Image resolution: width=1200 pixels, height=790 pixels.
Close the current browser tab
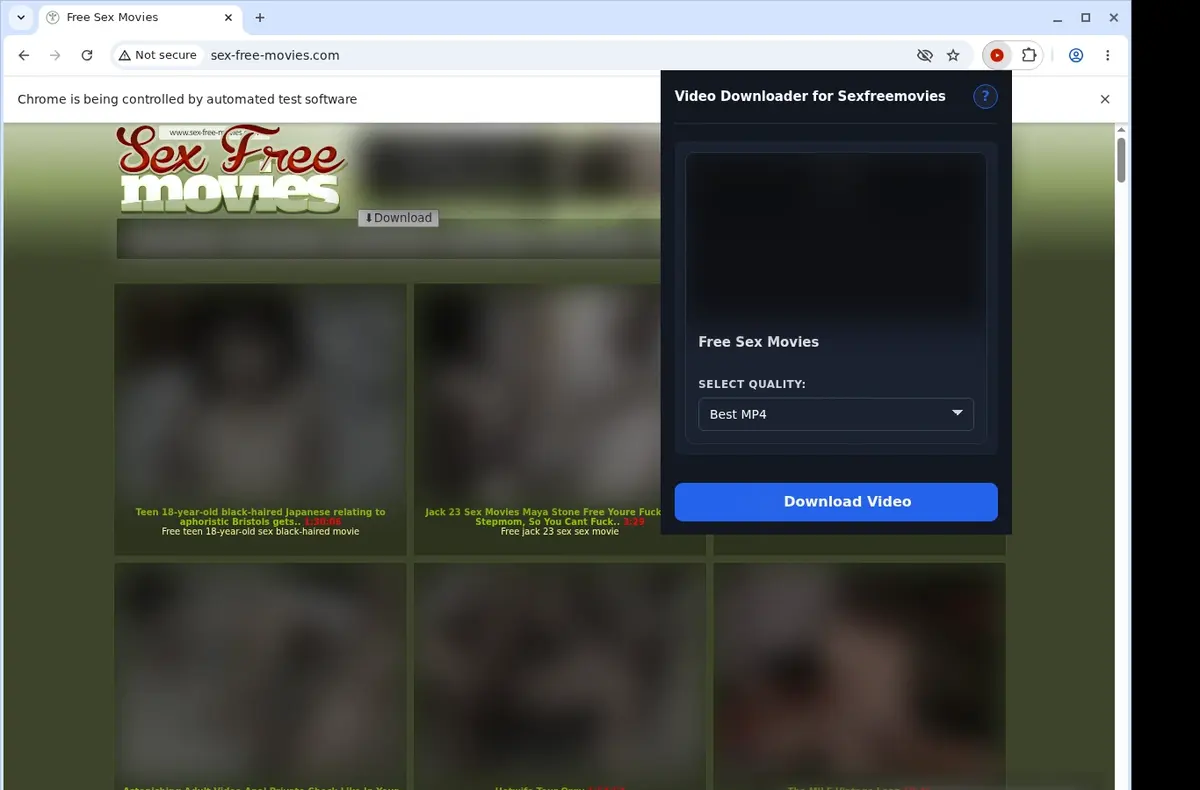229,17
